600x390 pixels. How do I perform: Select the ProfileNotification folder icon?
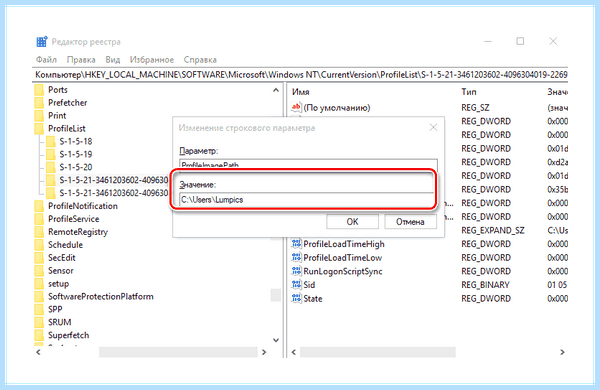[x=39, y=206]
